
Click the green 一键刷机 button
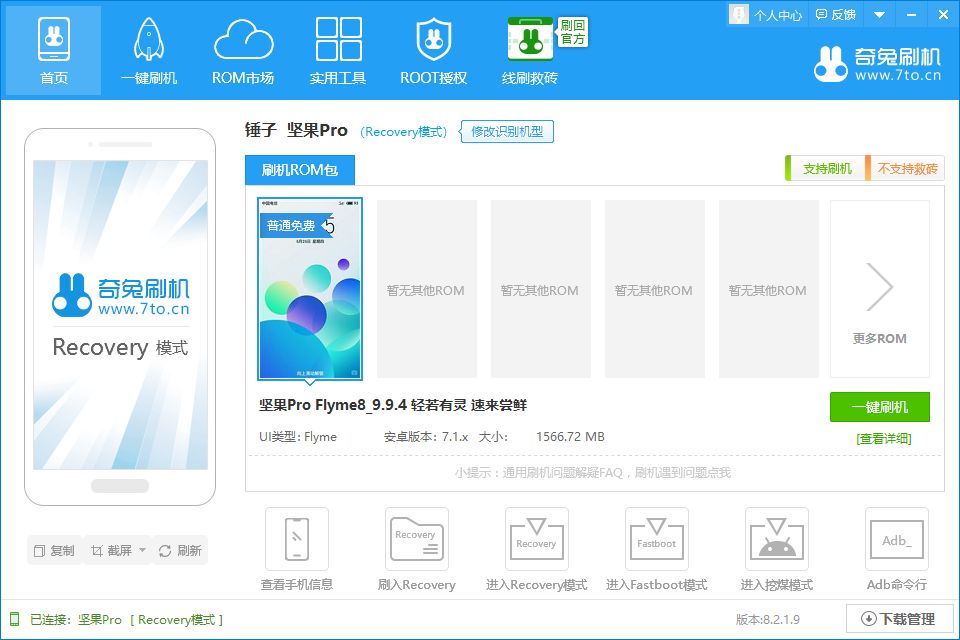tap(880, 407)
